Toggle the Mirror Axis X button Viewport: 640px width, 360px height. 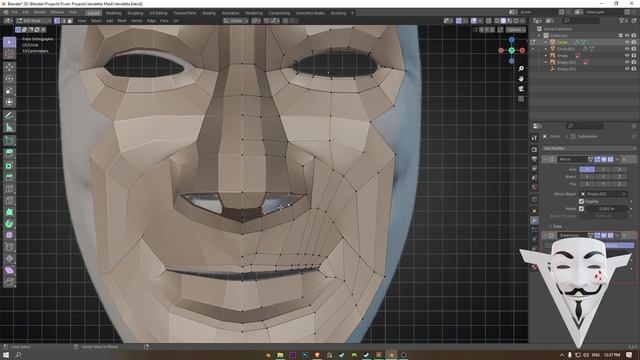[x=587, y=169]
